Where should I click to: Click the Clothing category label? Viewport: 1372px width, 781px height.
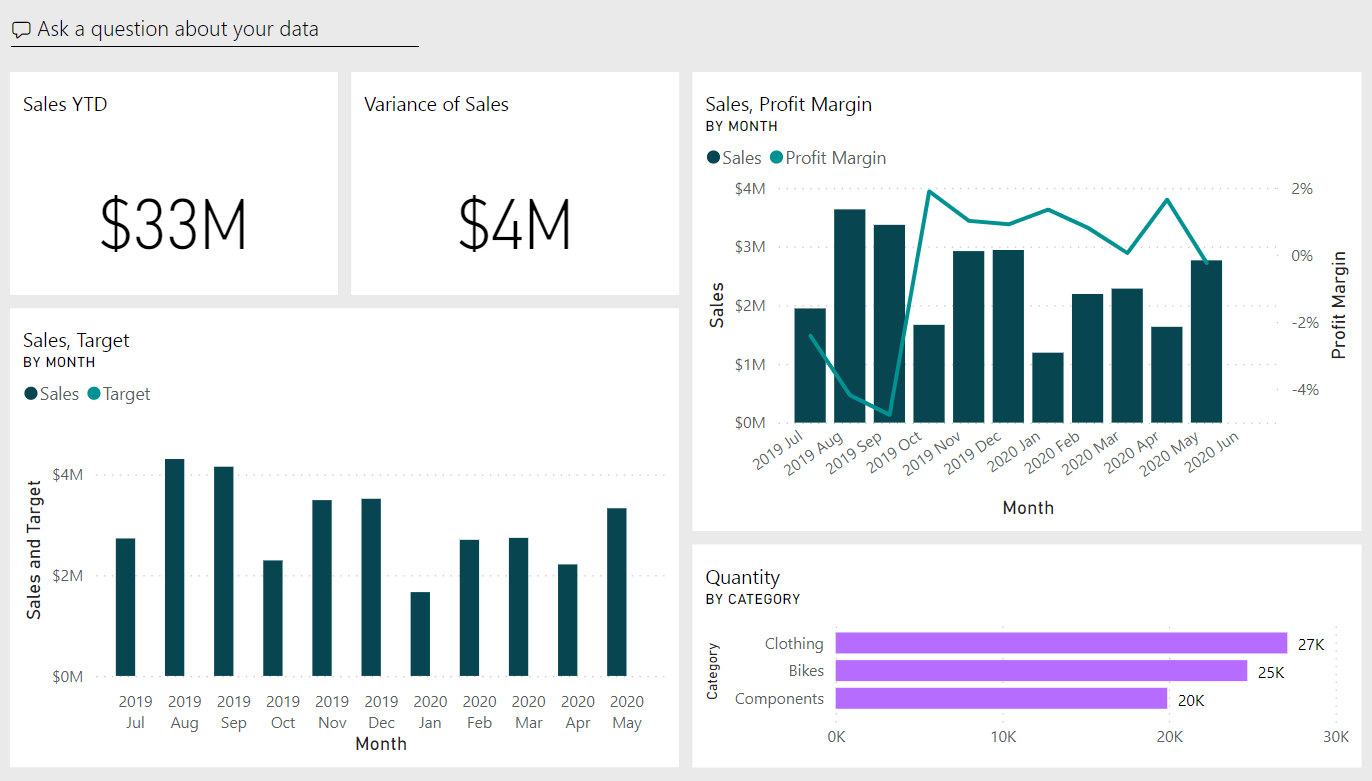coord(794,644)
